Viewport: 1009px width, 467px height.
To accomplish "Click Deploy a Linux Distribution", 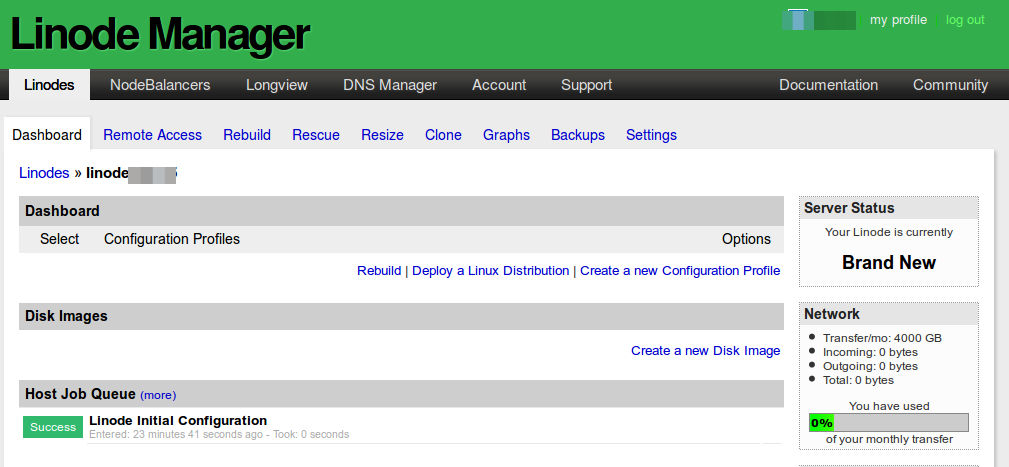I will click(490, 271).
